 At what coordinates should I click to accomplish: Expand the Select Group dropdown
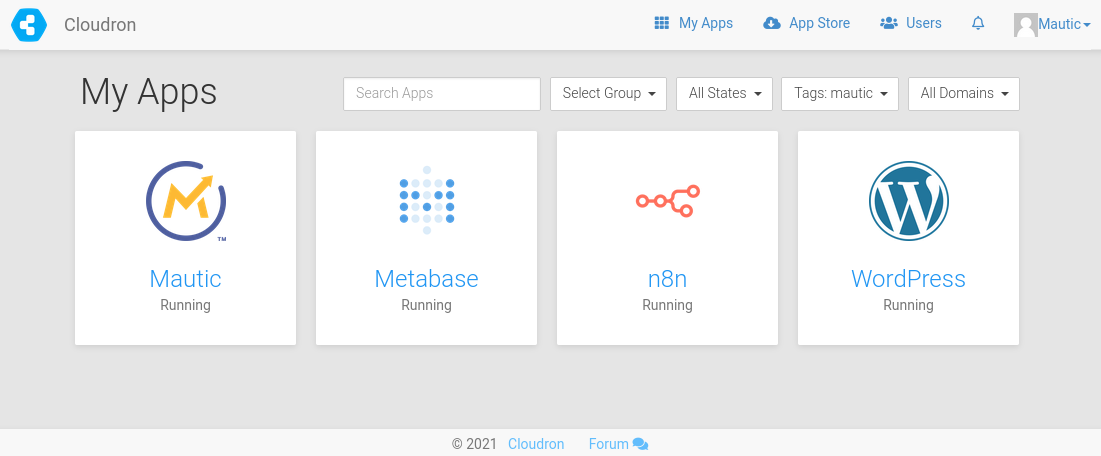point(608,93)
